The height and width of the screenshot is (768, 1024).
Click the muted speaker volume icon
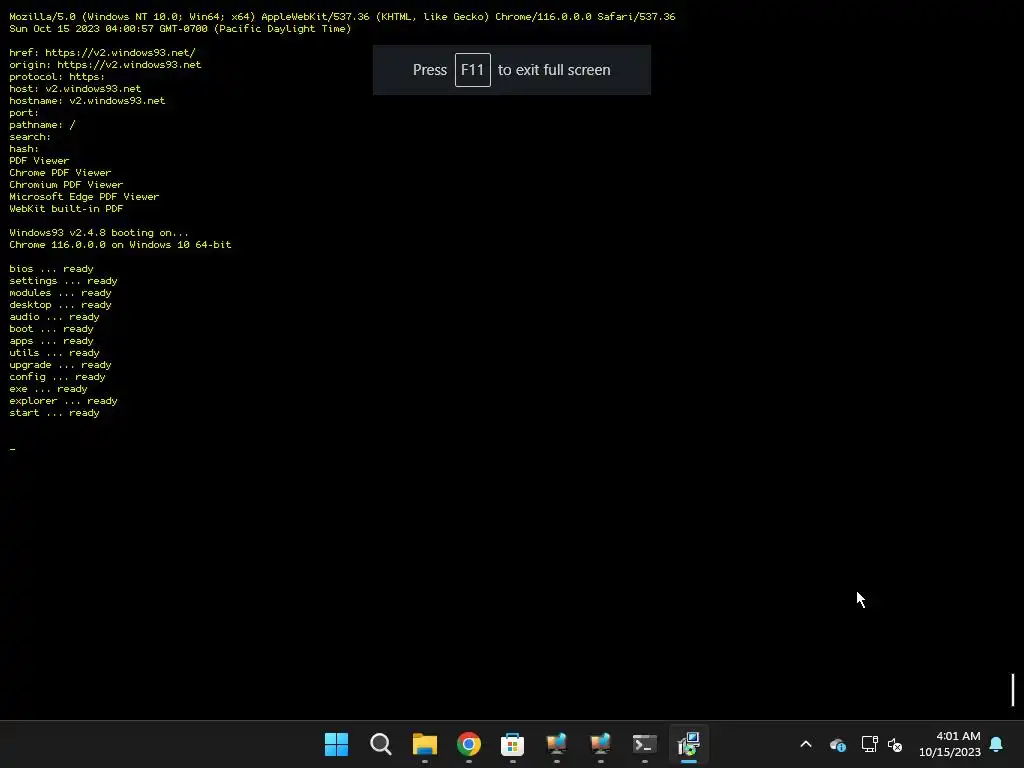[895, 744]
